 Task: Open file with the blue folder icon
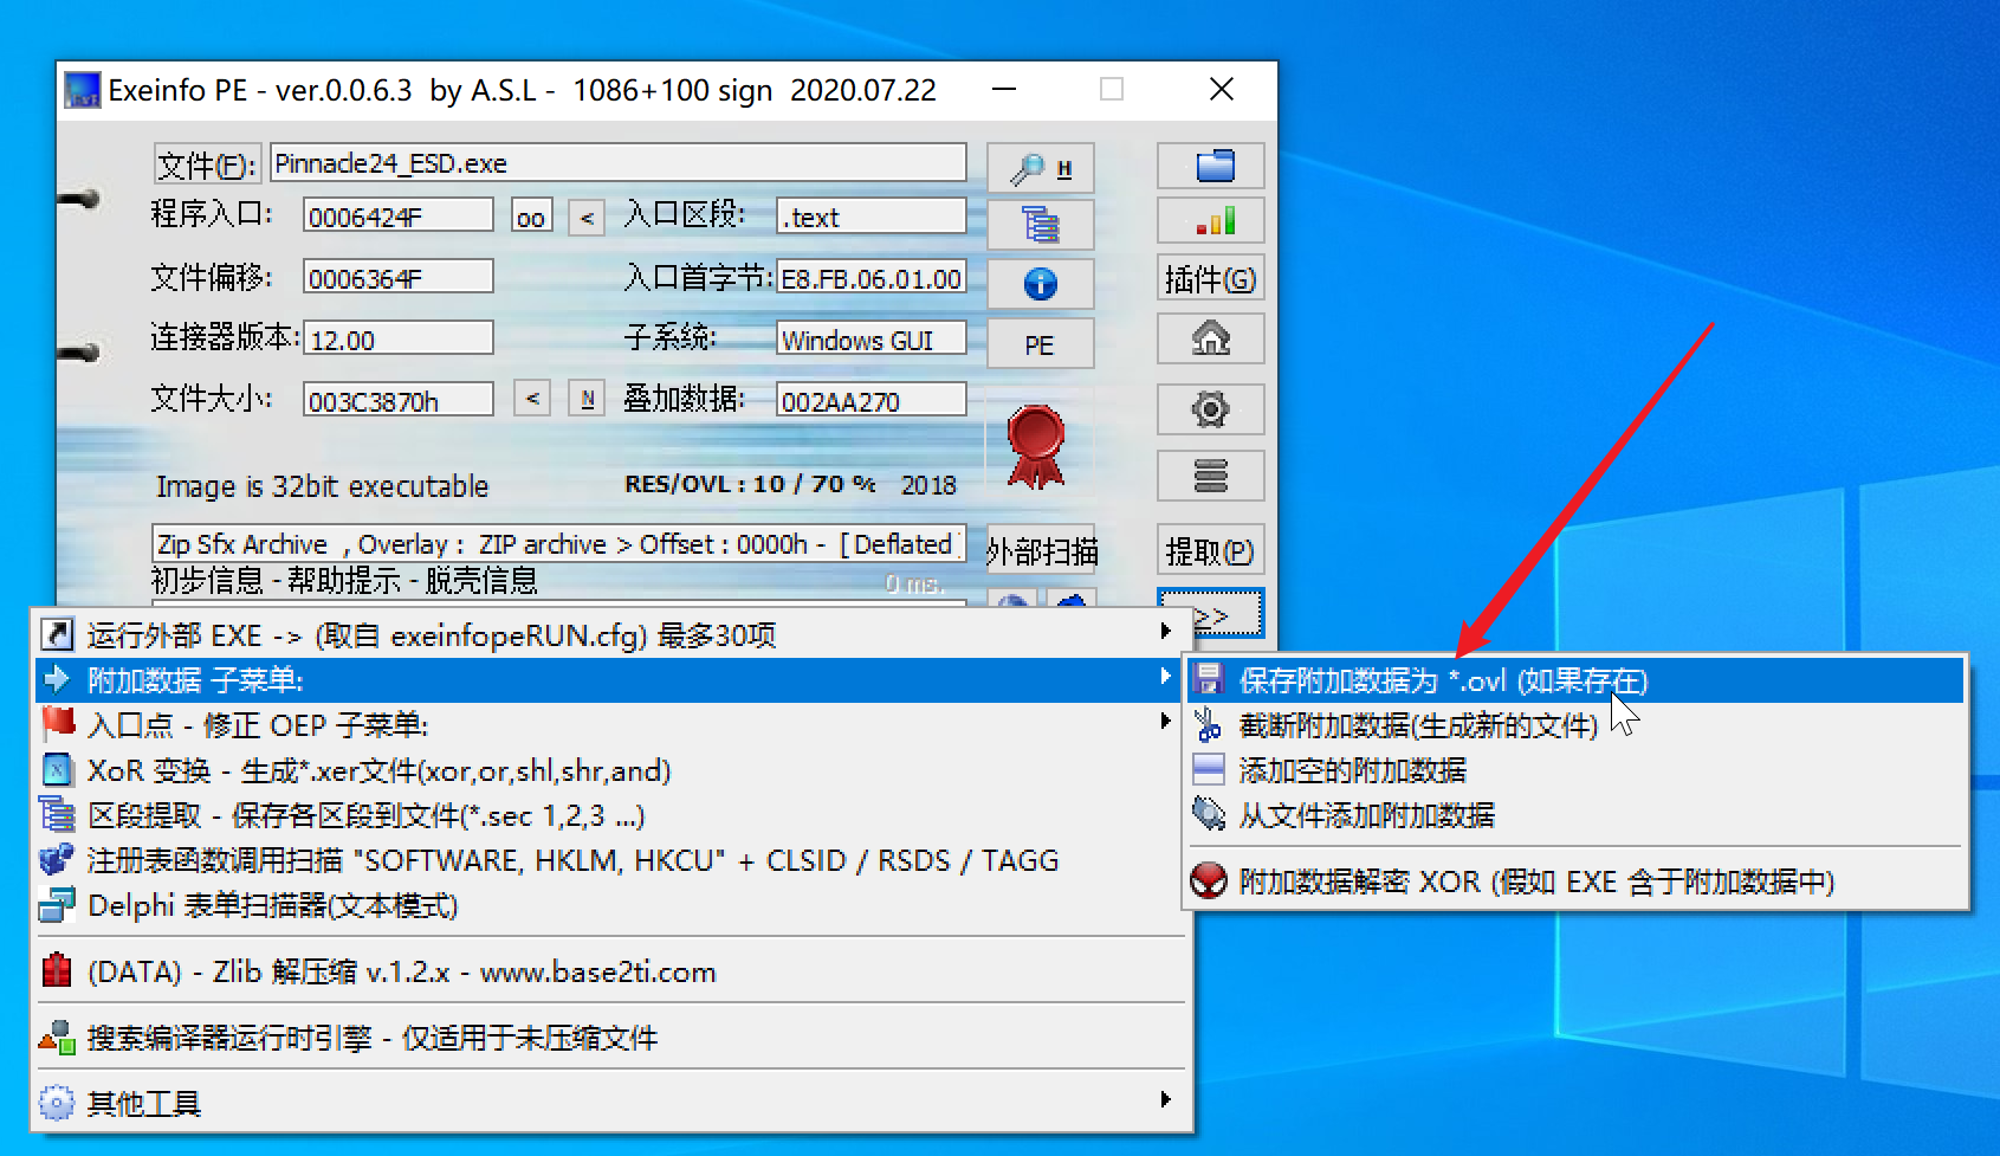pyautogui.click(x=1211, y=165)
